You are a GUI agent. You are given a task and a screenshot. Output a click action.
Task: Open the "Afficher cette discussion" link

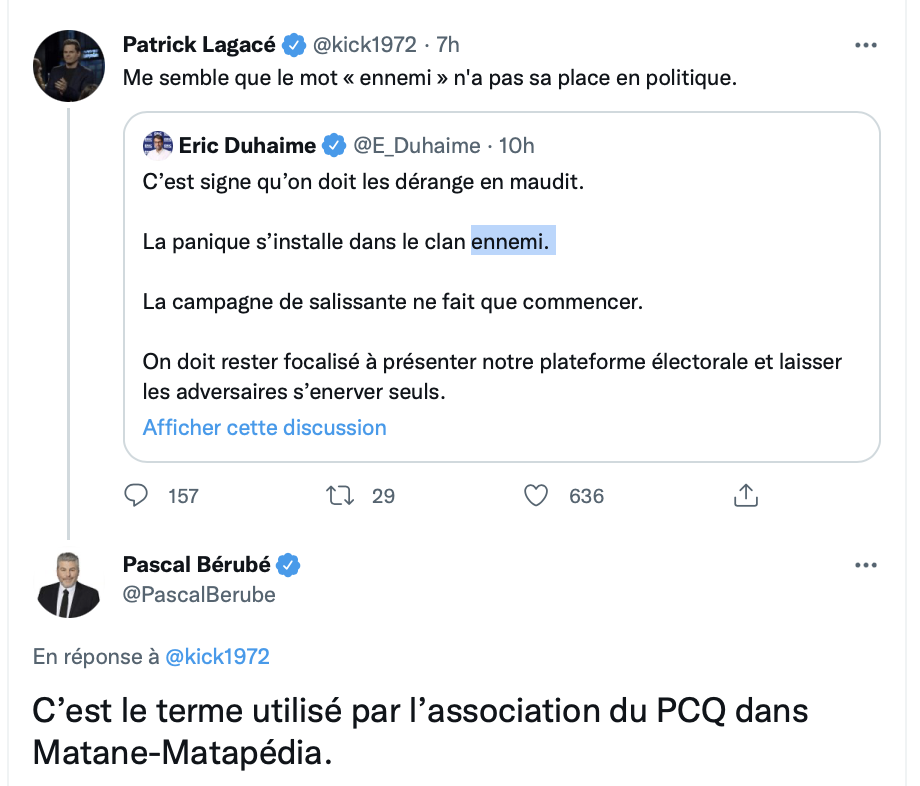pyautogui.click(x=264, y=428)
